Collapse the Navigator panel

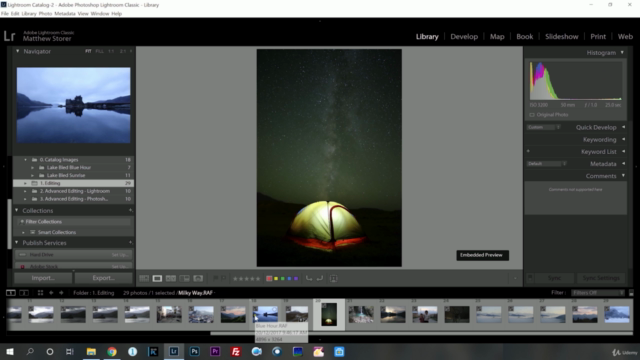(x=18, y=51)
